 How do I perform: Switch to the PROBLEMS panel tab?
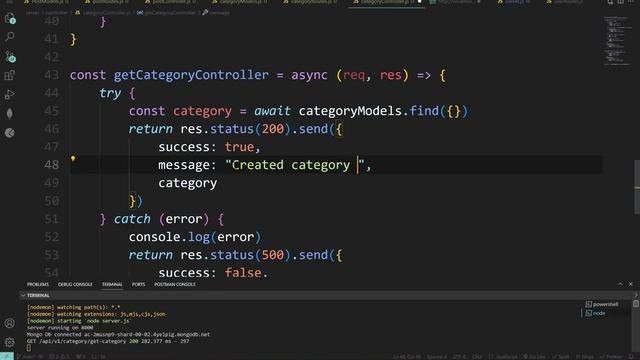pyautogui.click(x=38, y=284)
